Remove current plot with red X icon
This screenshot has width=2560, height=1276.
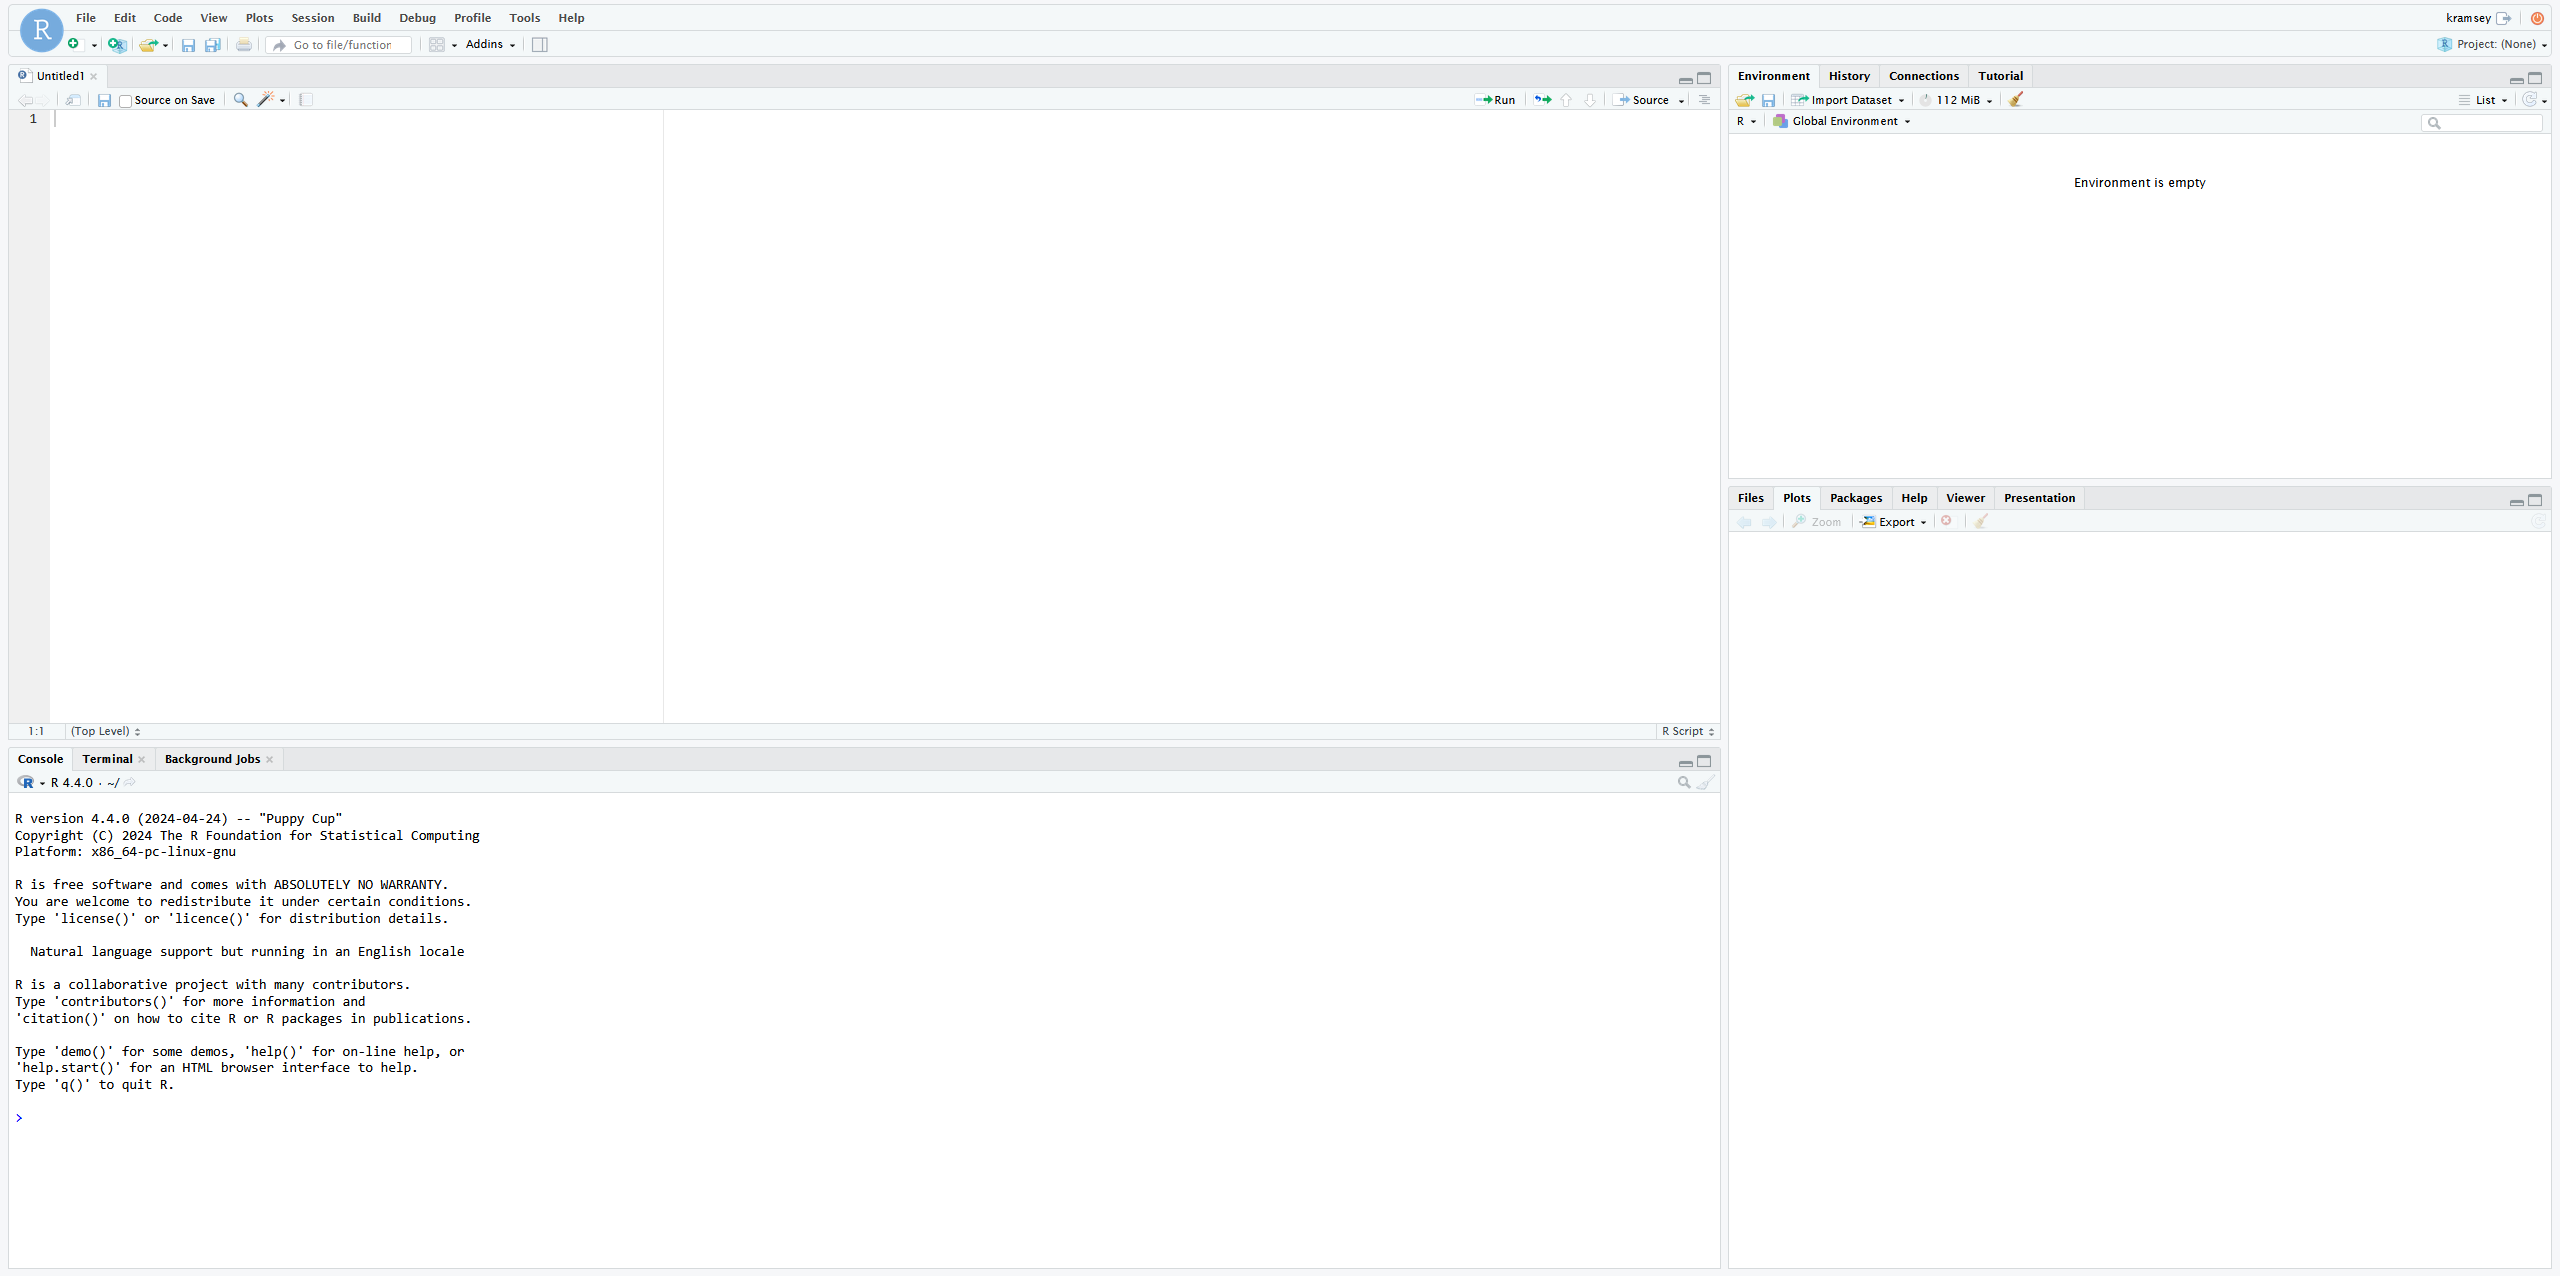1946,521
